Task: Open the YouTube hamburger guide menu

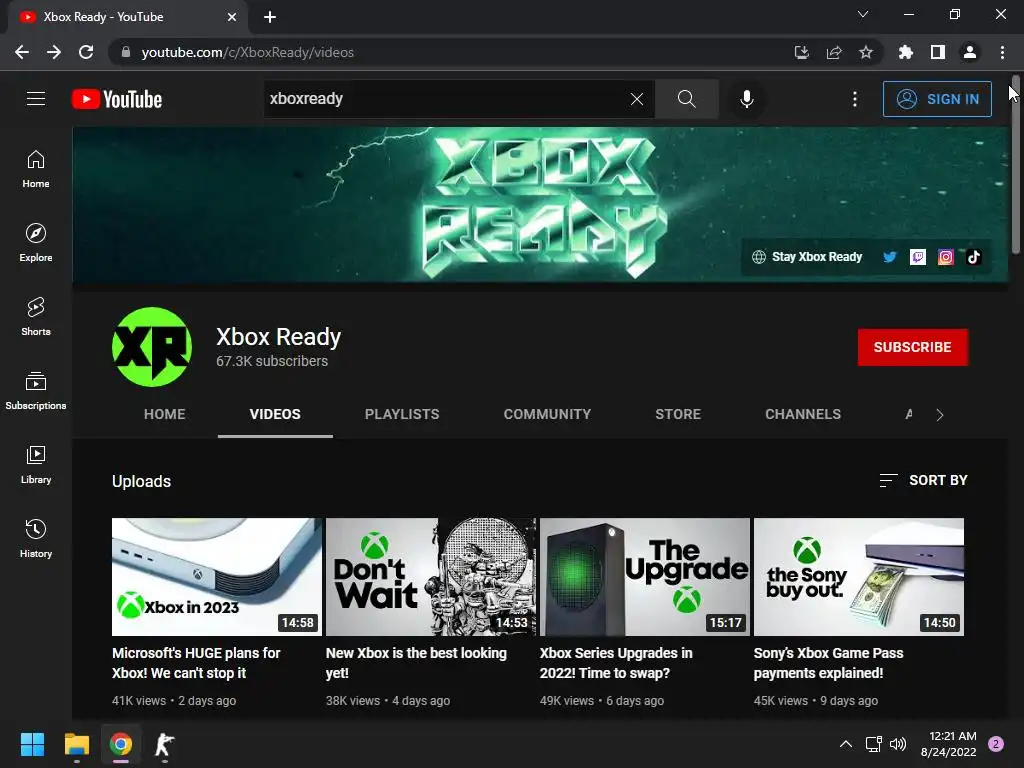Action: click(36, 99)
